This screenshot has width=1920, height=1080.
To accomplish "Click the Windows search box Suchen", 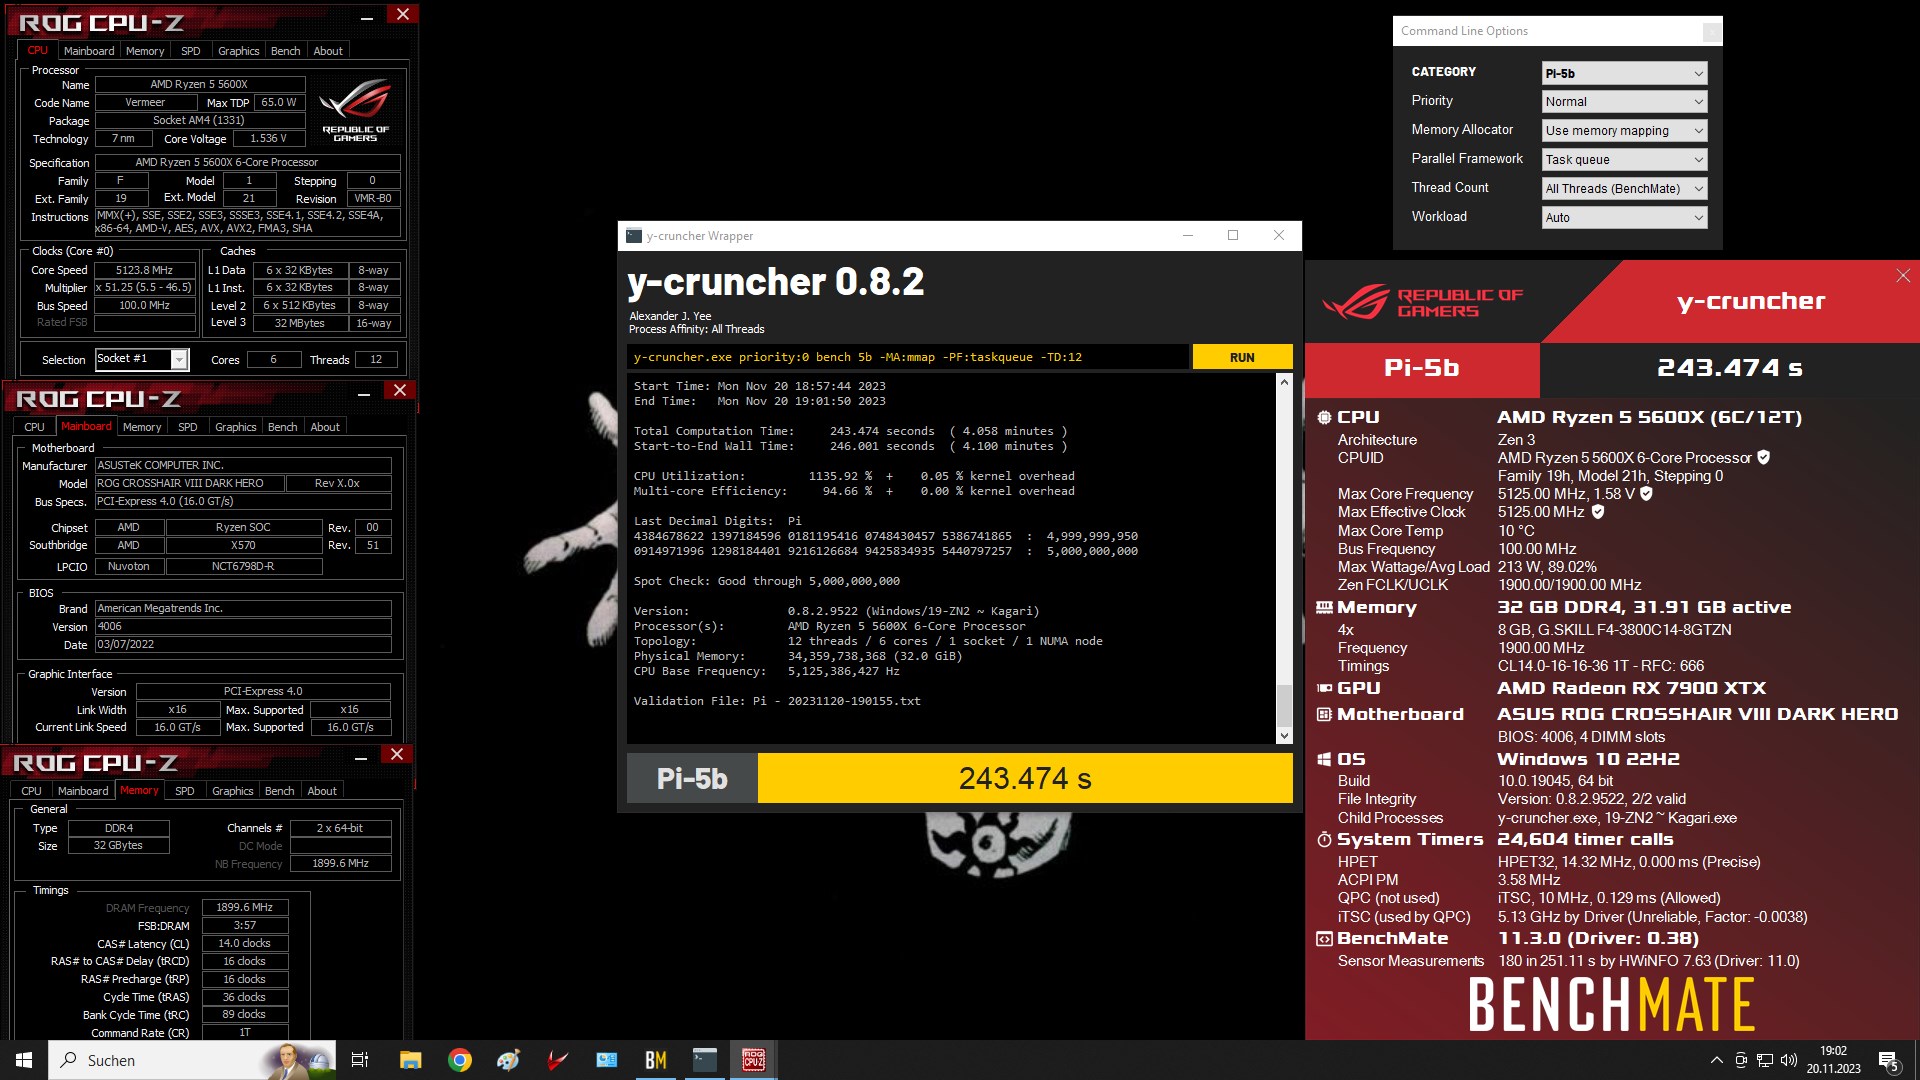I will pyautogui.click(x=190, y=1060).
